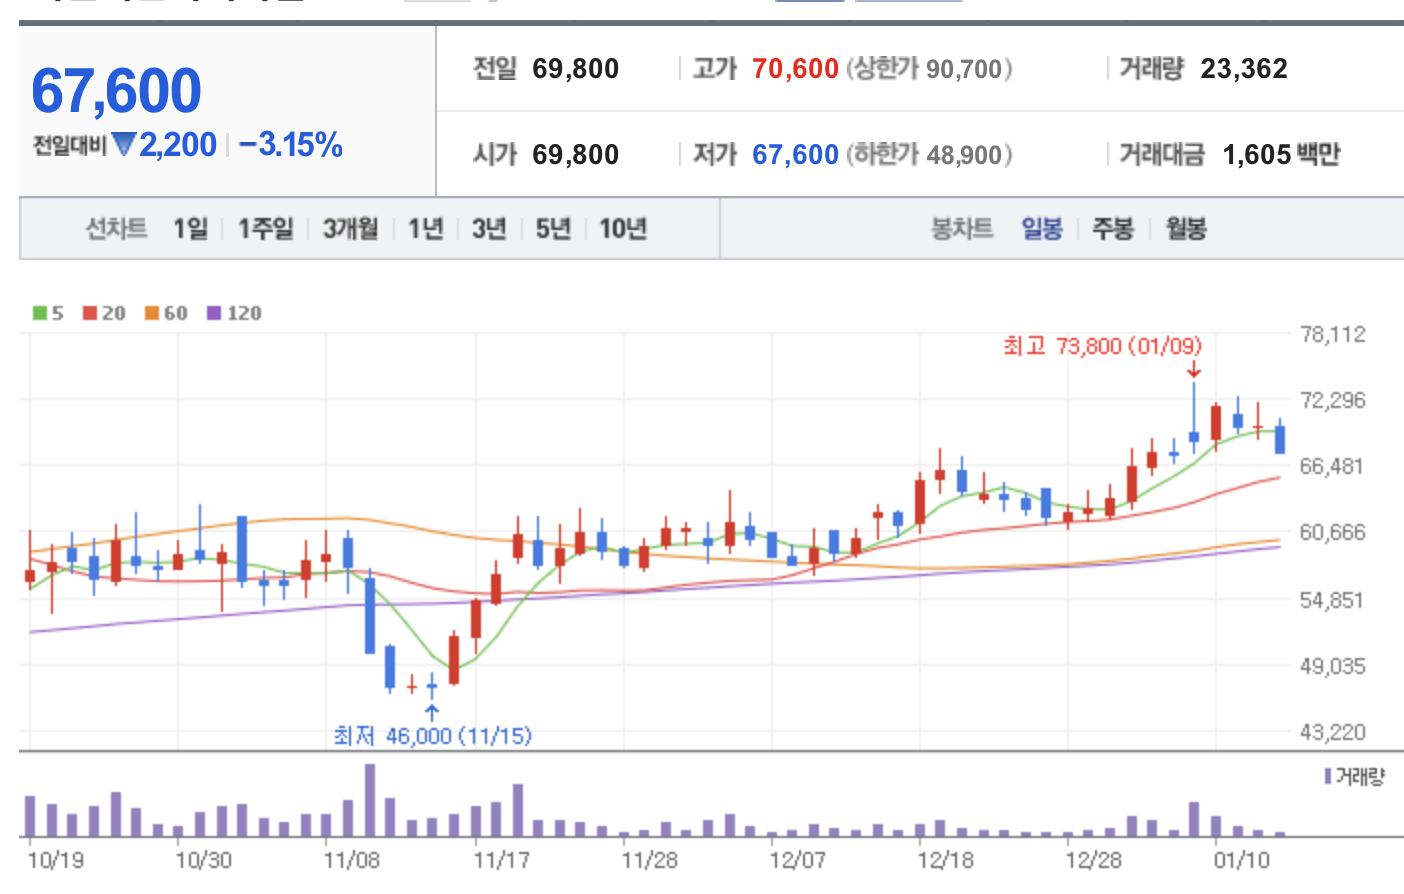Click the 봉차트 section label

962,229
